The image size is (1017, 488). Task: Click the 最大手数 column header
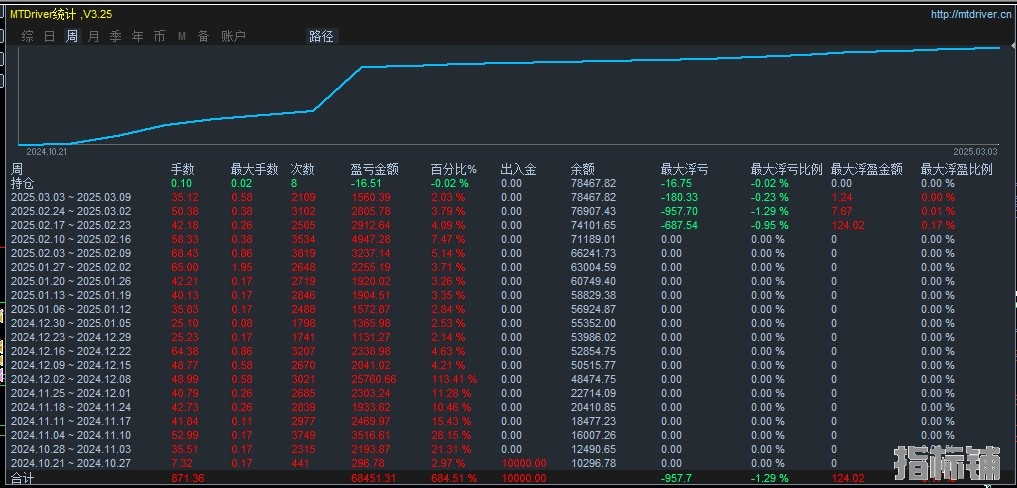(254, 169)
